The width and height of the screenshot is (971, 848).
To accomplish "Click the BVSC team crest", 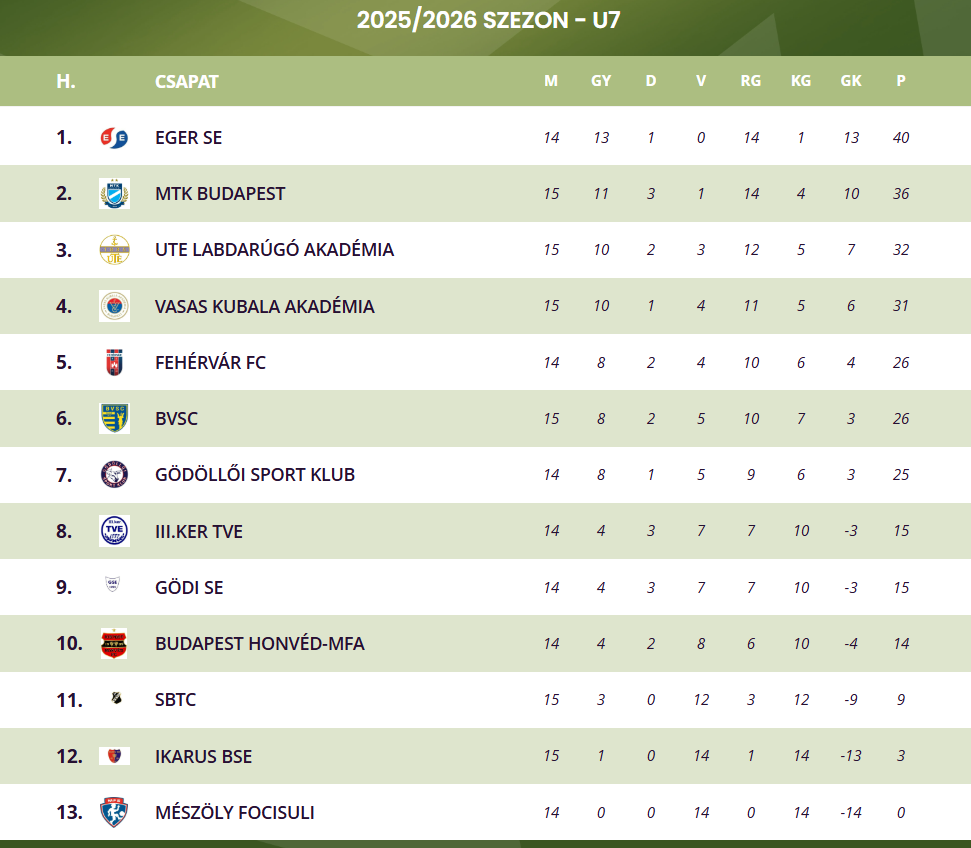I will pyautogui.click(x=114, y=418).
